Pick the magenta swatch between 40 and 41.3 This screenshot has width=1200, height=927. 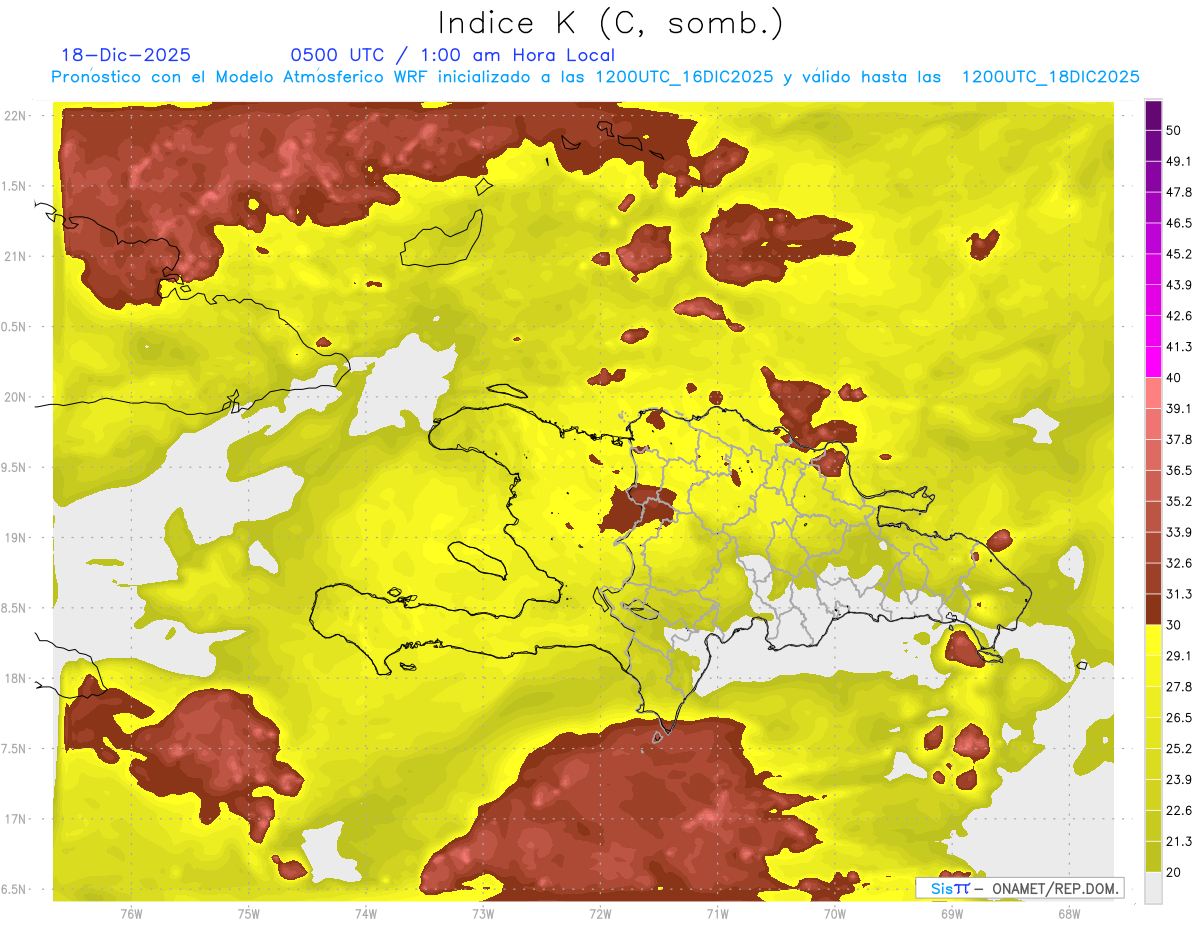(1153, 361)
